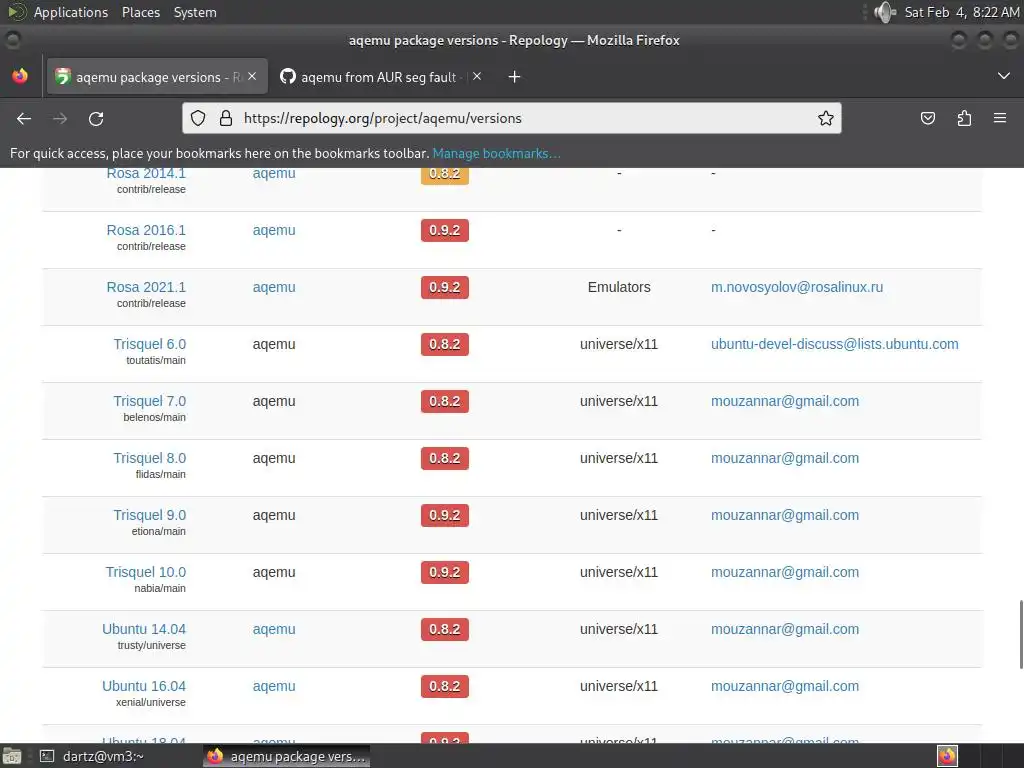Click mouzannar@gmail.com in the Trisquel 7.0 row
Image resolution: width=1024 pixels, height=768 pixels.
785,401
